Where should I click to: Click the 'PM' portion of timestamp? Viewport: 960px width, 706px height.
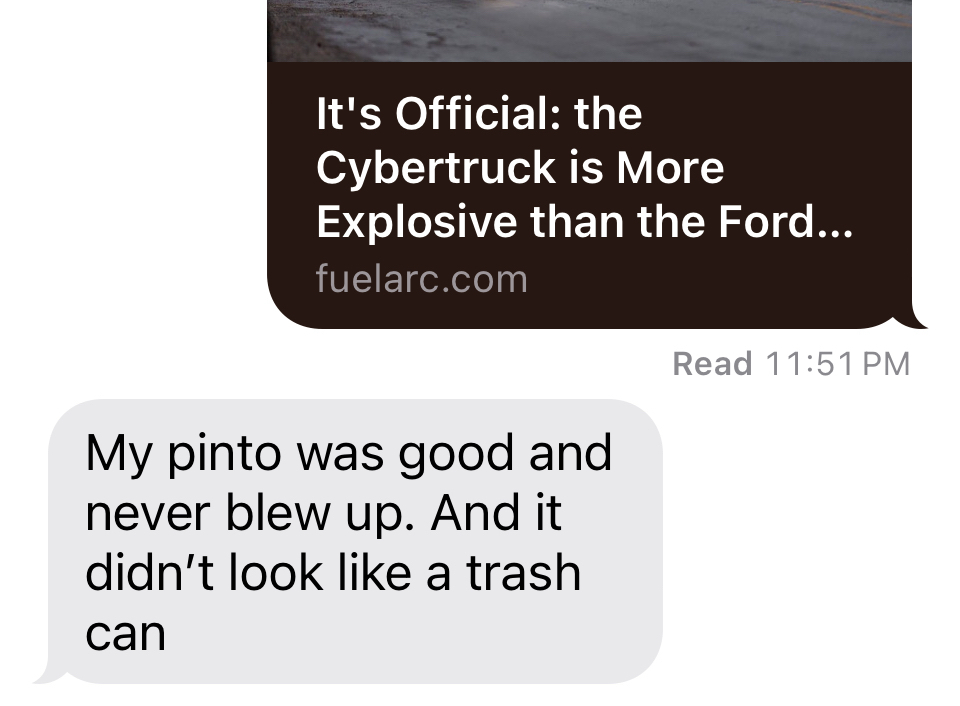coord(886,364)
